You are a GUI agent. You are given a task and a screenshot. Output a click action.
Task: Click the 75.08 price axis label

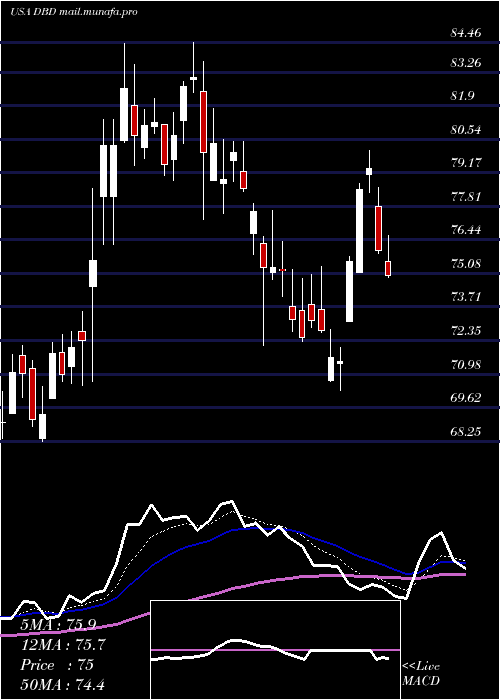coord(466,263)
